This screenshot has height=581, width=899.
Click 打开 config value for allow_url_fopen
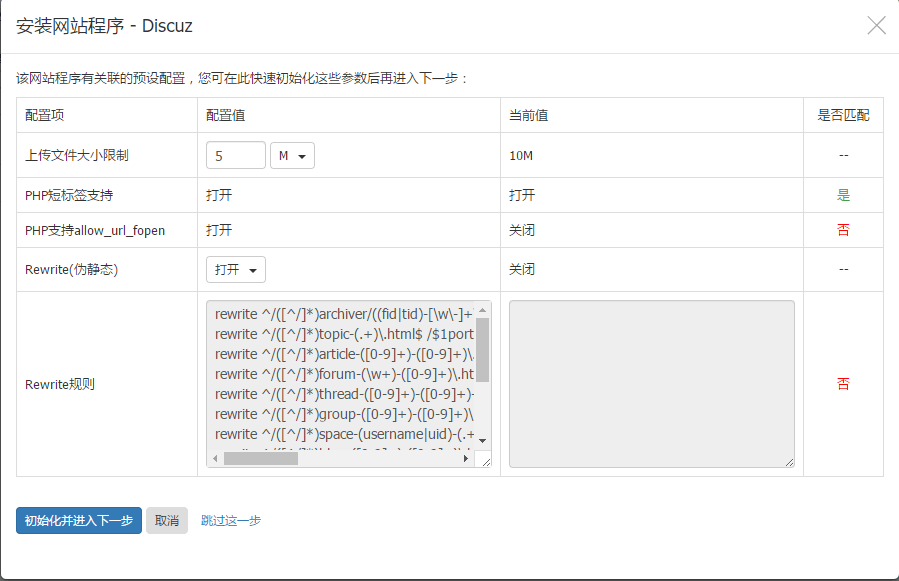coord(219,230)
